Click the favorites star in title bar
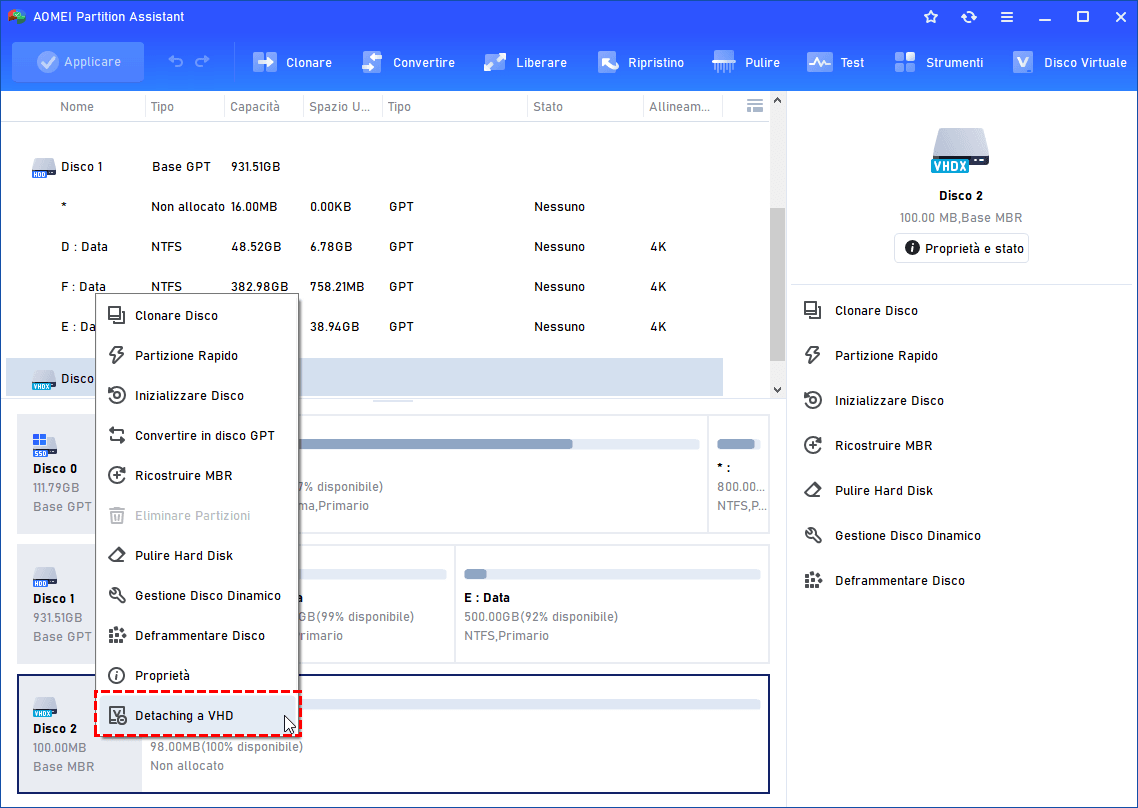The height and width of the screenshot is (808, 1138). tap(931, 17)
